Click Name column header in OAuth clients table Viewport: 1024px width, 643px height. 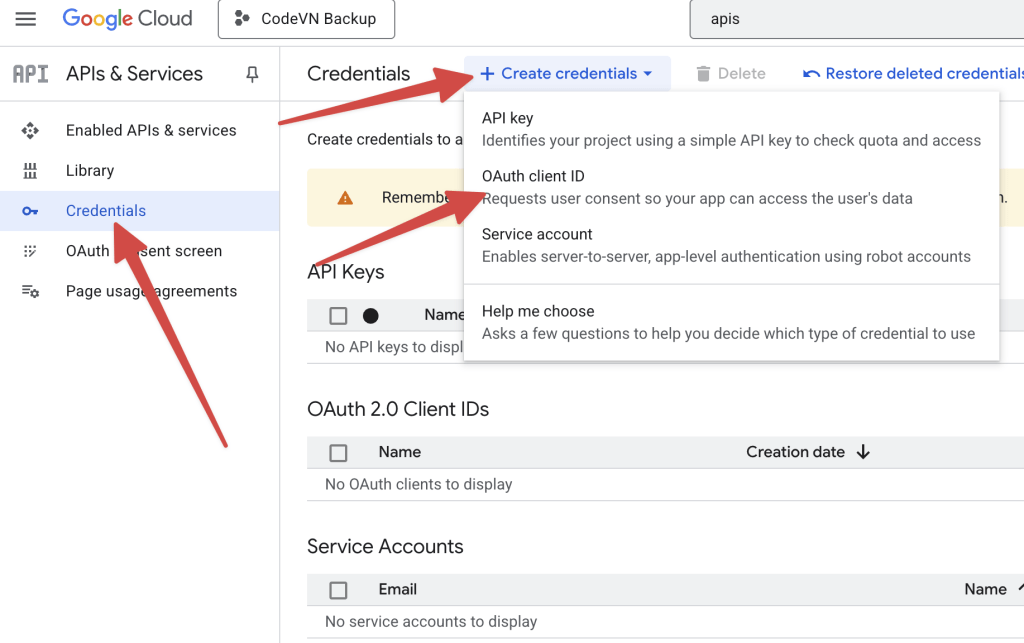[x=400, y=452]
